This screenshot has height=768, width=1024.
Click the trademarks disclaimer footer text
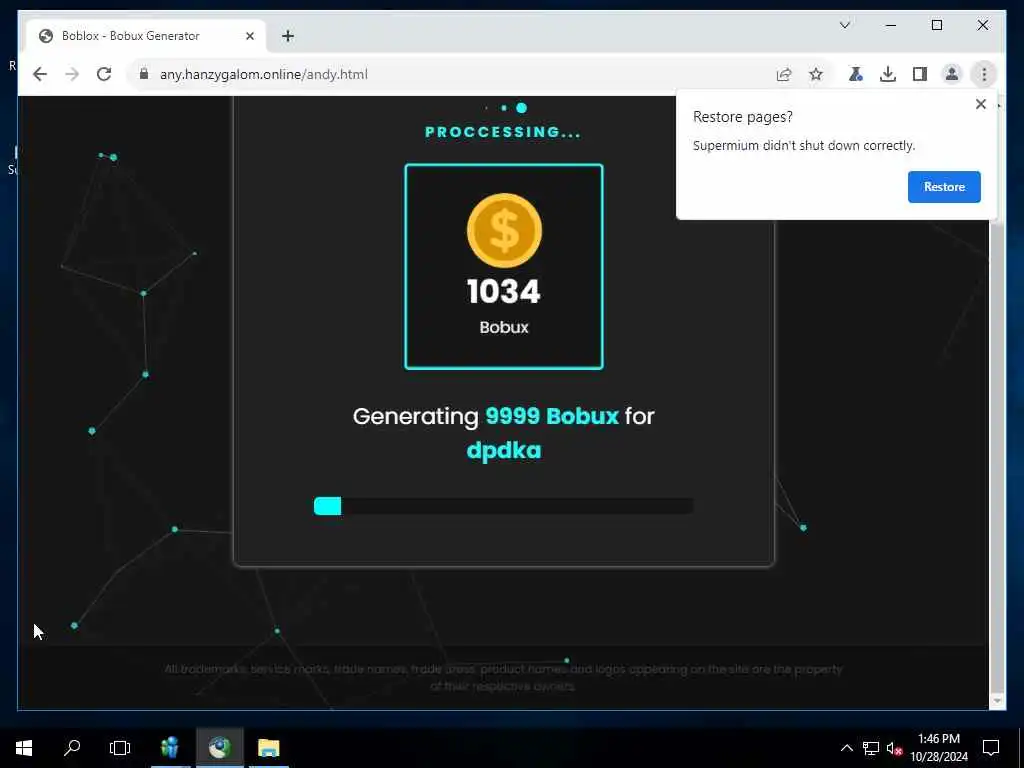(x=503, y=677)
